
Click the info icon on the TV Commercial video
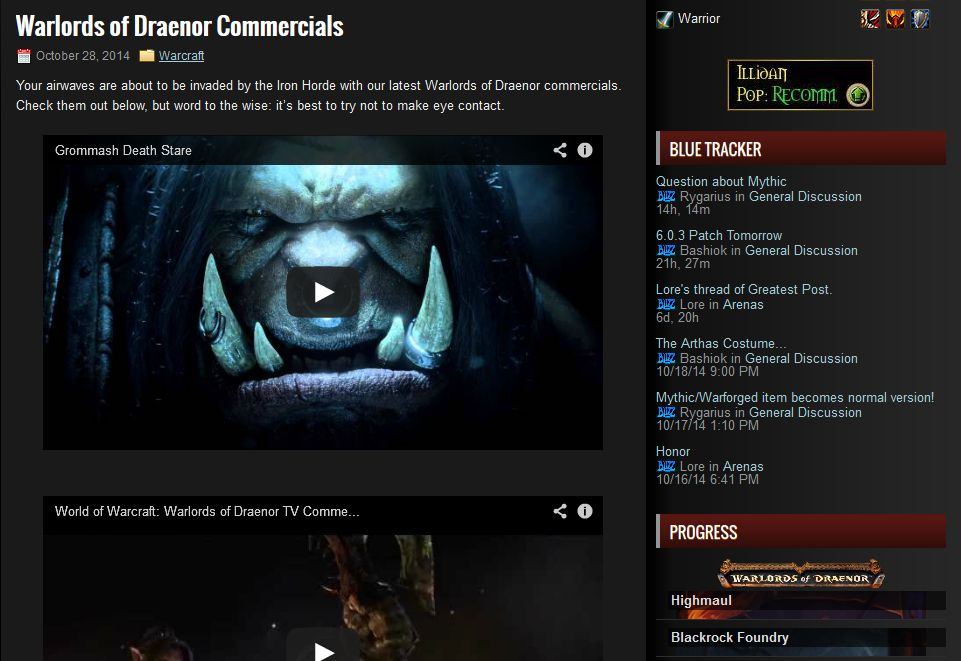[585, 511]
